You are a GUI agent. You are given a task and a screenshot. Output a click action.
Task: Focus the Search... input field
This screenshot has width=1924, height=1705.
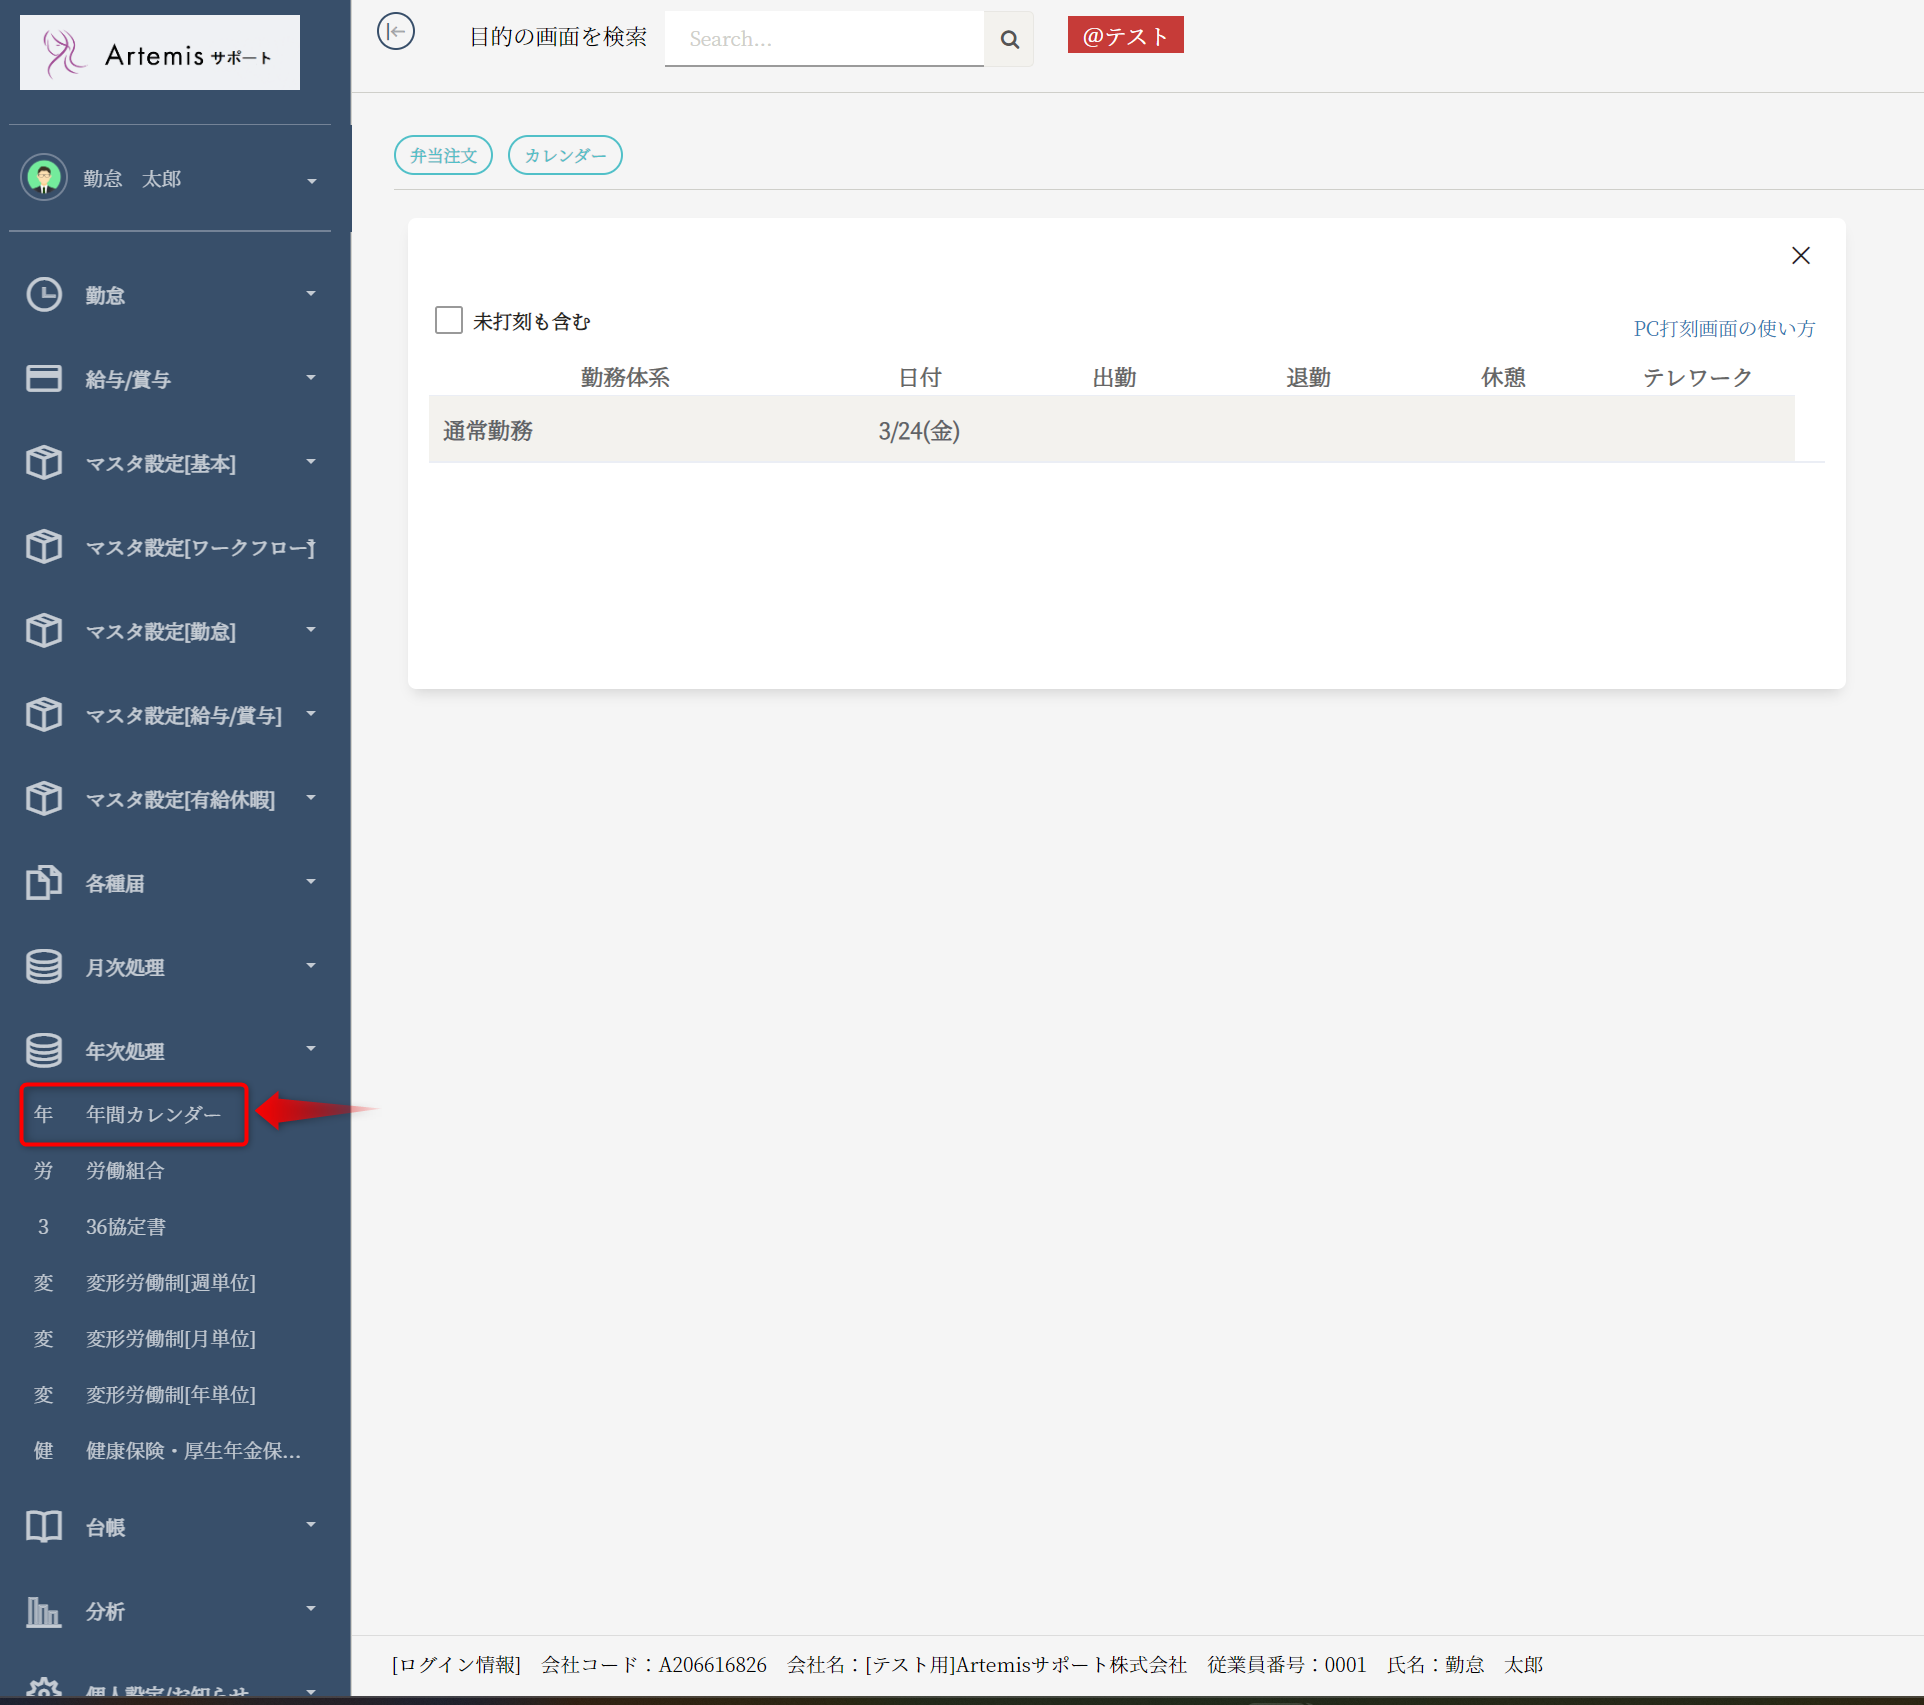(x=824, y=39)
